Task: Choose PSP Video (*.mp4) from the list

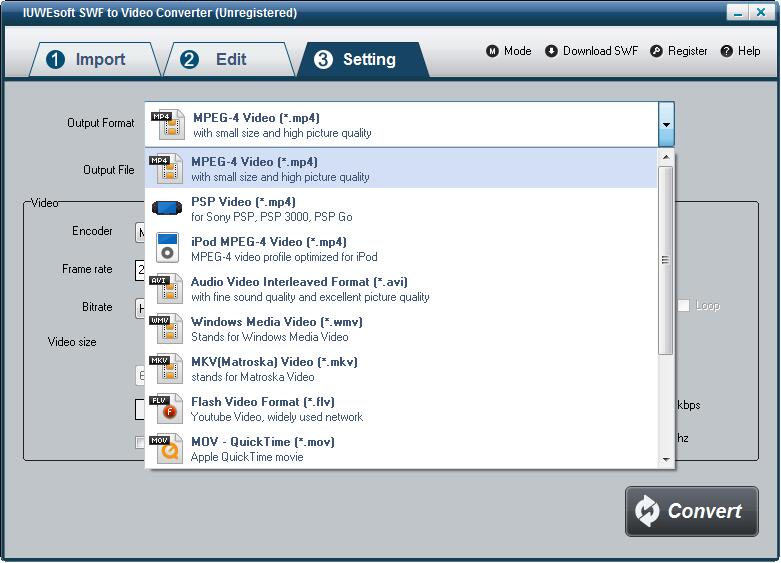Action: click(x=401, y=209)
